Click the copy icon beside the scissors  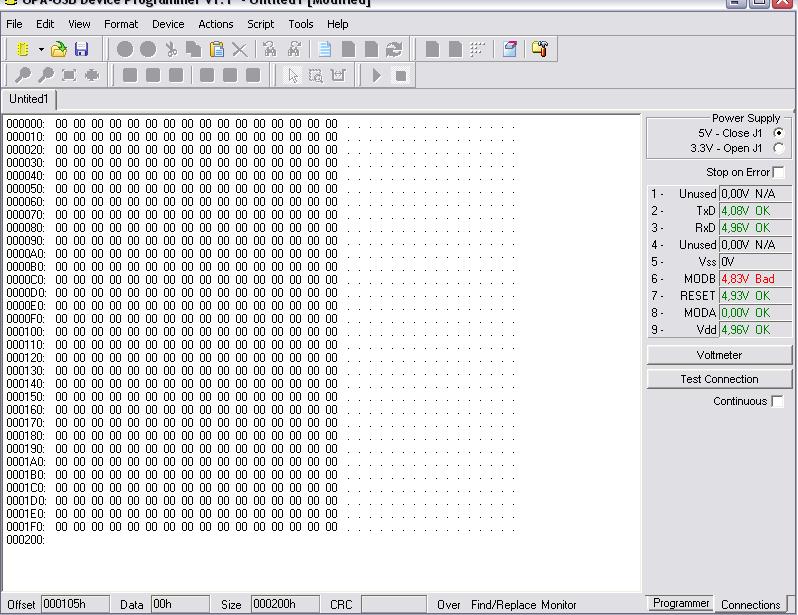tap(193, 49)
